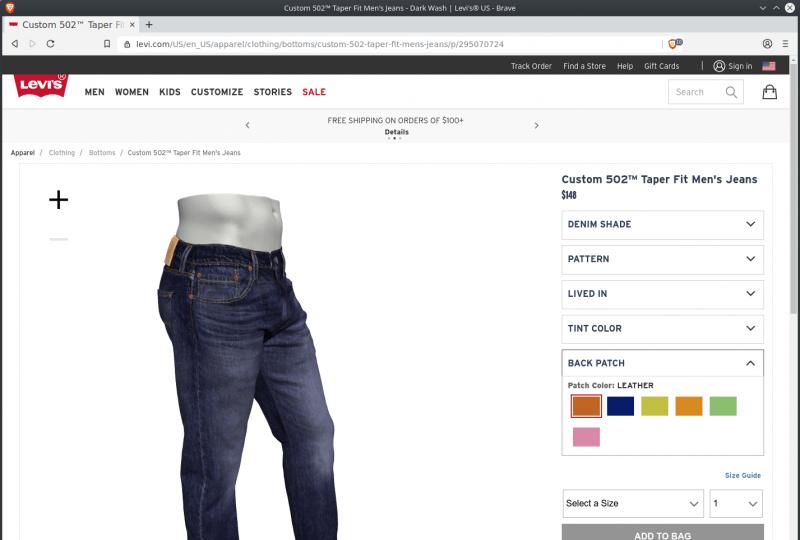Open the Help link
This screenshot has height=540, width=800.
click(624, 66)
